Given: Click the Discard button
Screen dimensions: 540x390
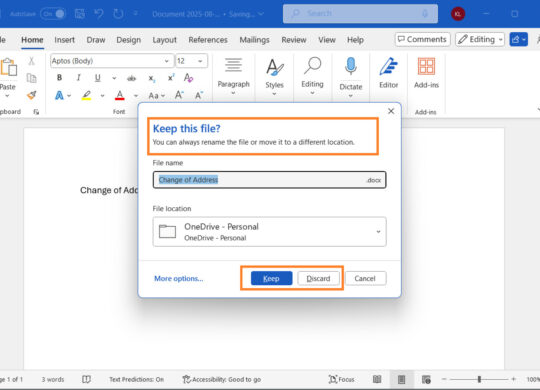Looking at the screenshot, I should pyautogui.click(x=318, y=278).
